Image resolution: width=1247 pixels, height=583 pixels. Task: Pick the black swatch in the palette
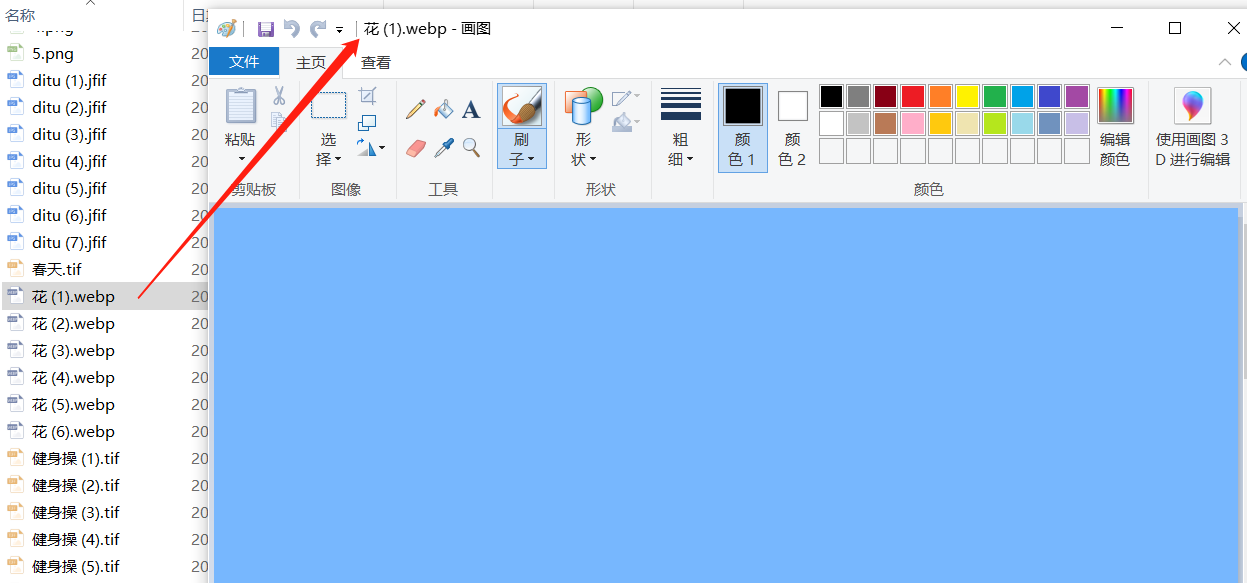click(x=831, y=96)
